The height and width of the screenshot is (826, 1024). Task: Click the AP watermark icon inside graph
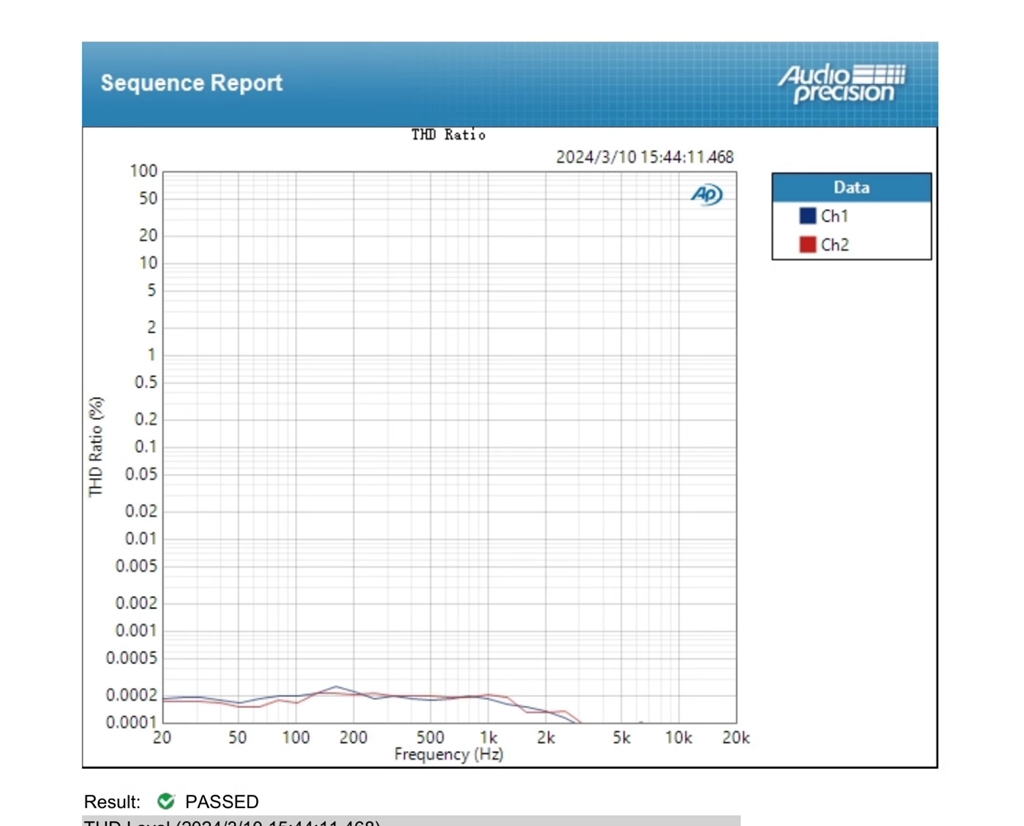(x=706, y=195)
